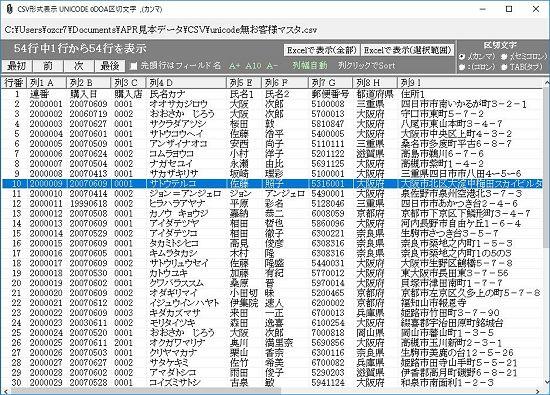
Task: Click Excelで表示(全部) button
Action: point(322,50)
